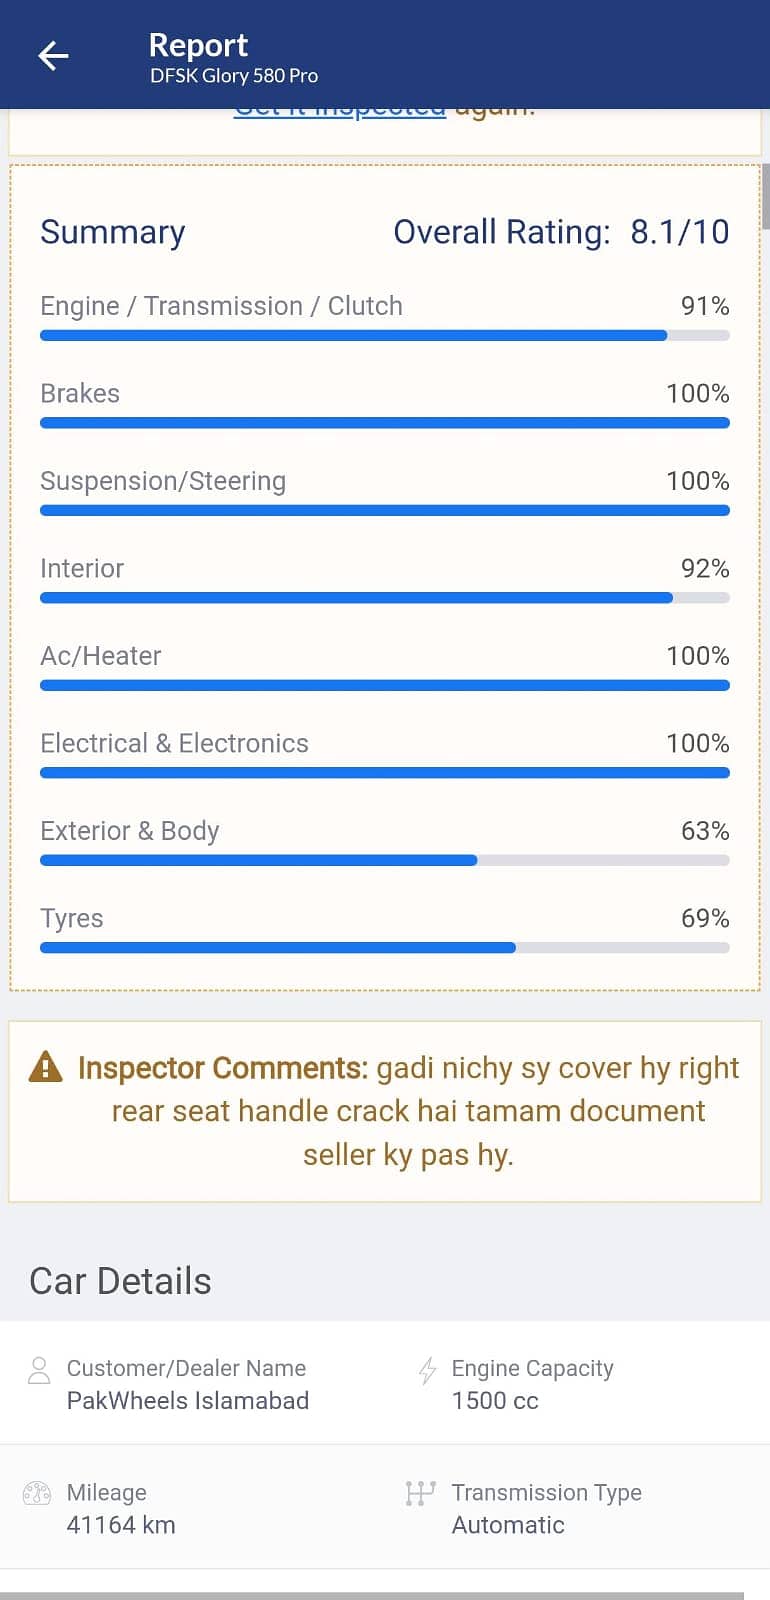Click the Brakes rating bar
The image size is (770, 1600).
tap(385, 423)
